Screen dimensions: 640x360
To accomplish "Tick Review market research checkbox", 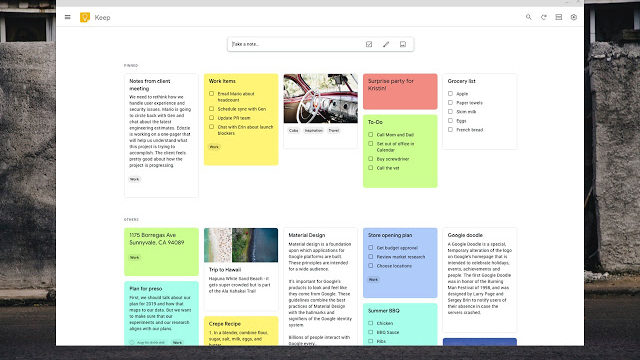I will [x=371, y=256].
